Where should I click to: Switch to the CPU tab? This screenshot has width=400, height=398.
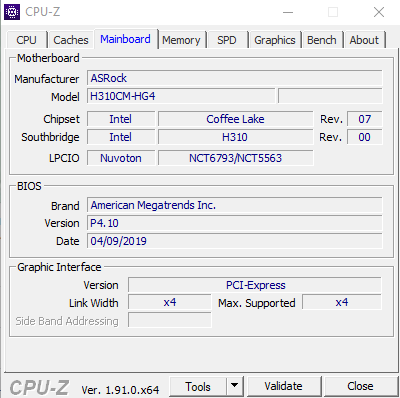point(26,40)
